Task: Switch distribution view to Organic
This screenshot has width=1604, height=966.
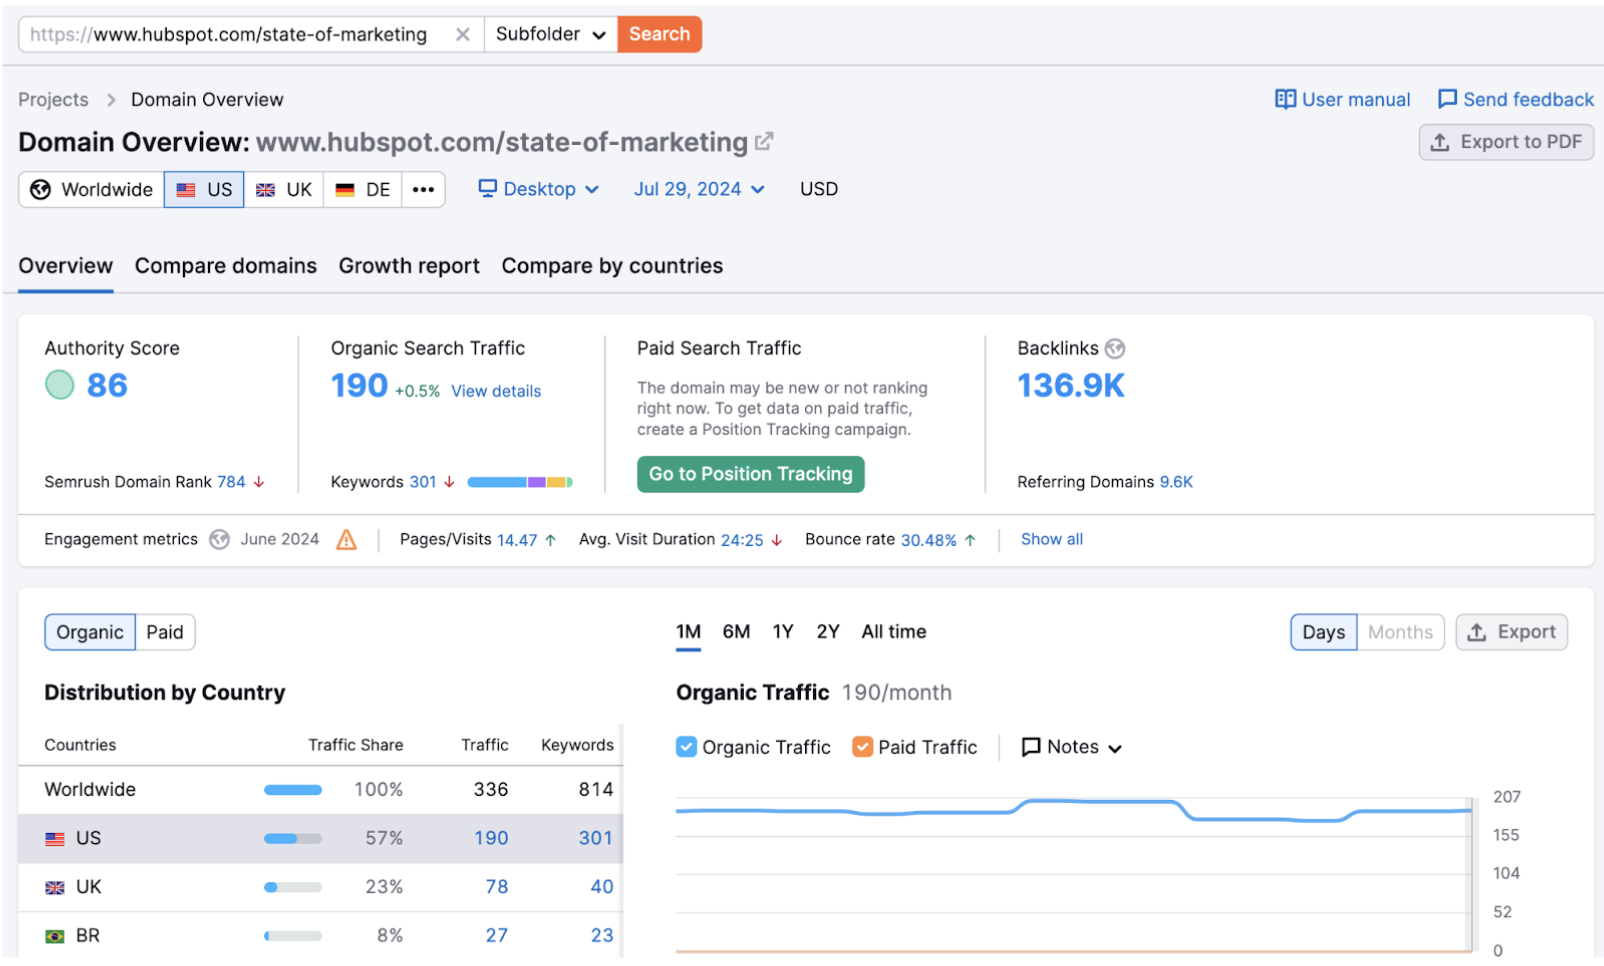Action: tap(90, 632)
